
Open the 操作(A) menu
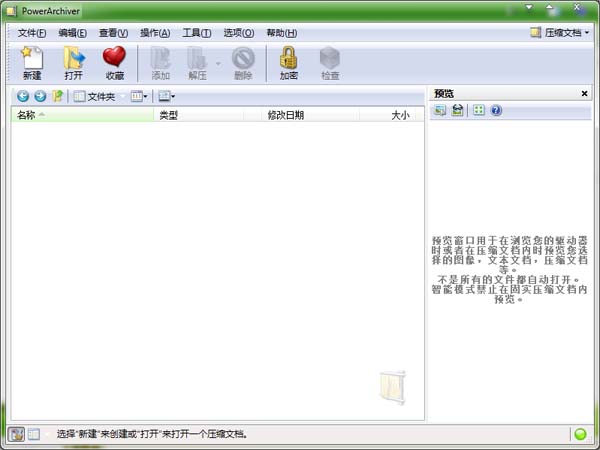tap(155, 33)
